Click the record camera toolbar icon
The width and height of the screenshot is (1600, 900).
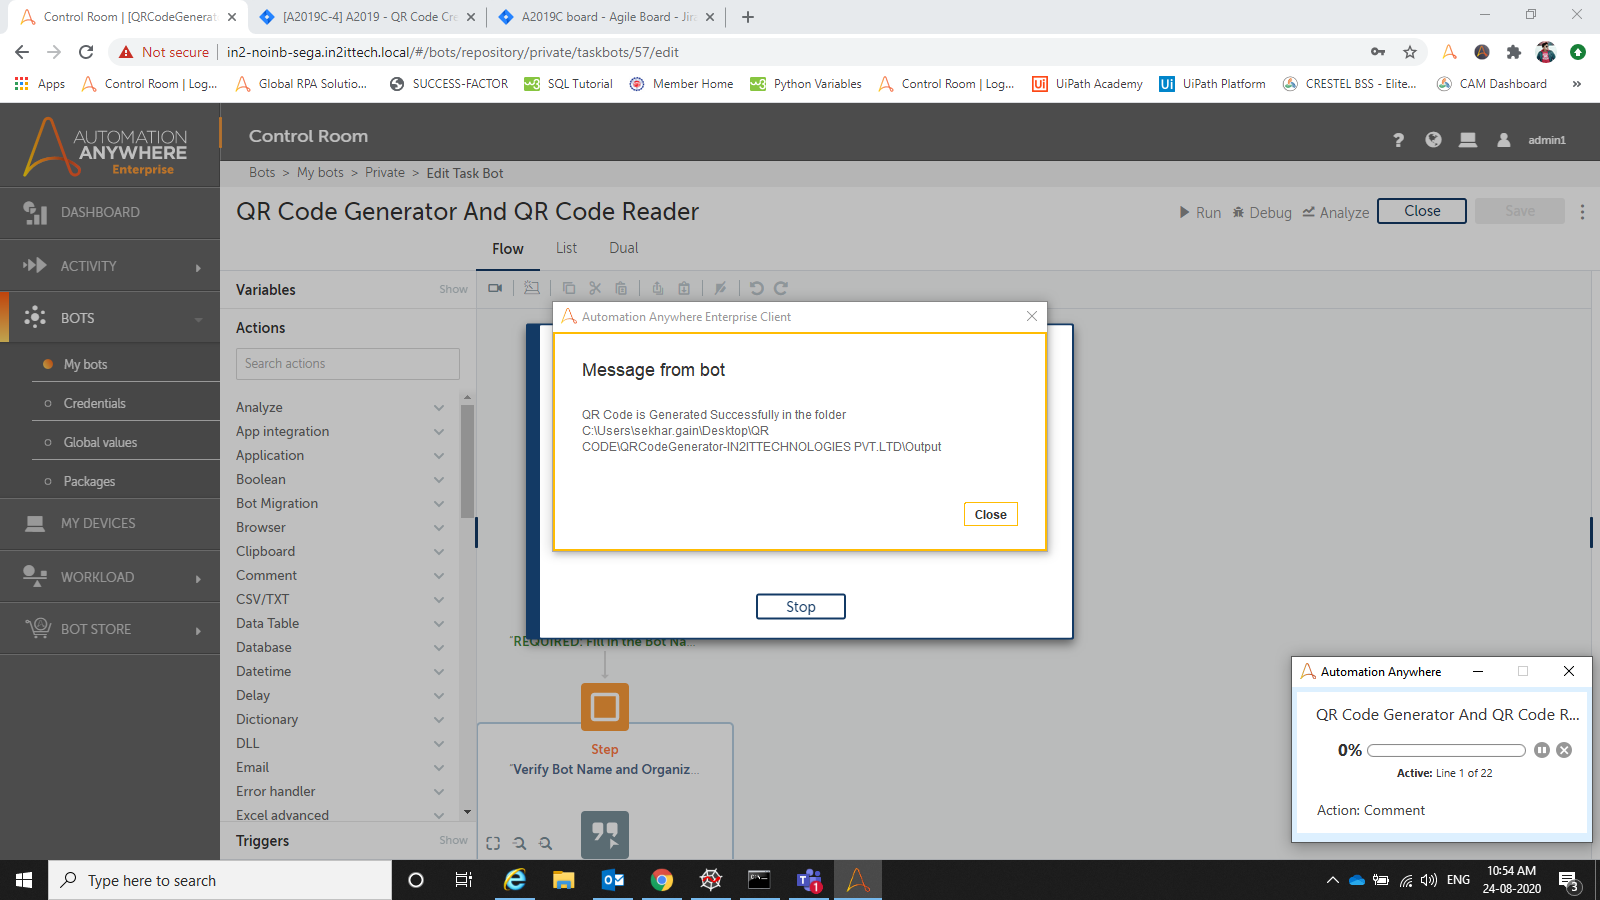[x=495, y=288]
